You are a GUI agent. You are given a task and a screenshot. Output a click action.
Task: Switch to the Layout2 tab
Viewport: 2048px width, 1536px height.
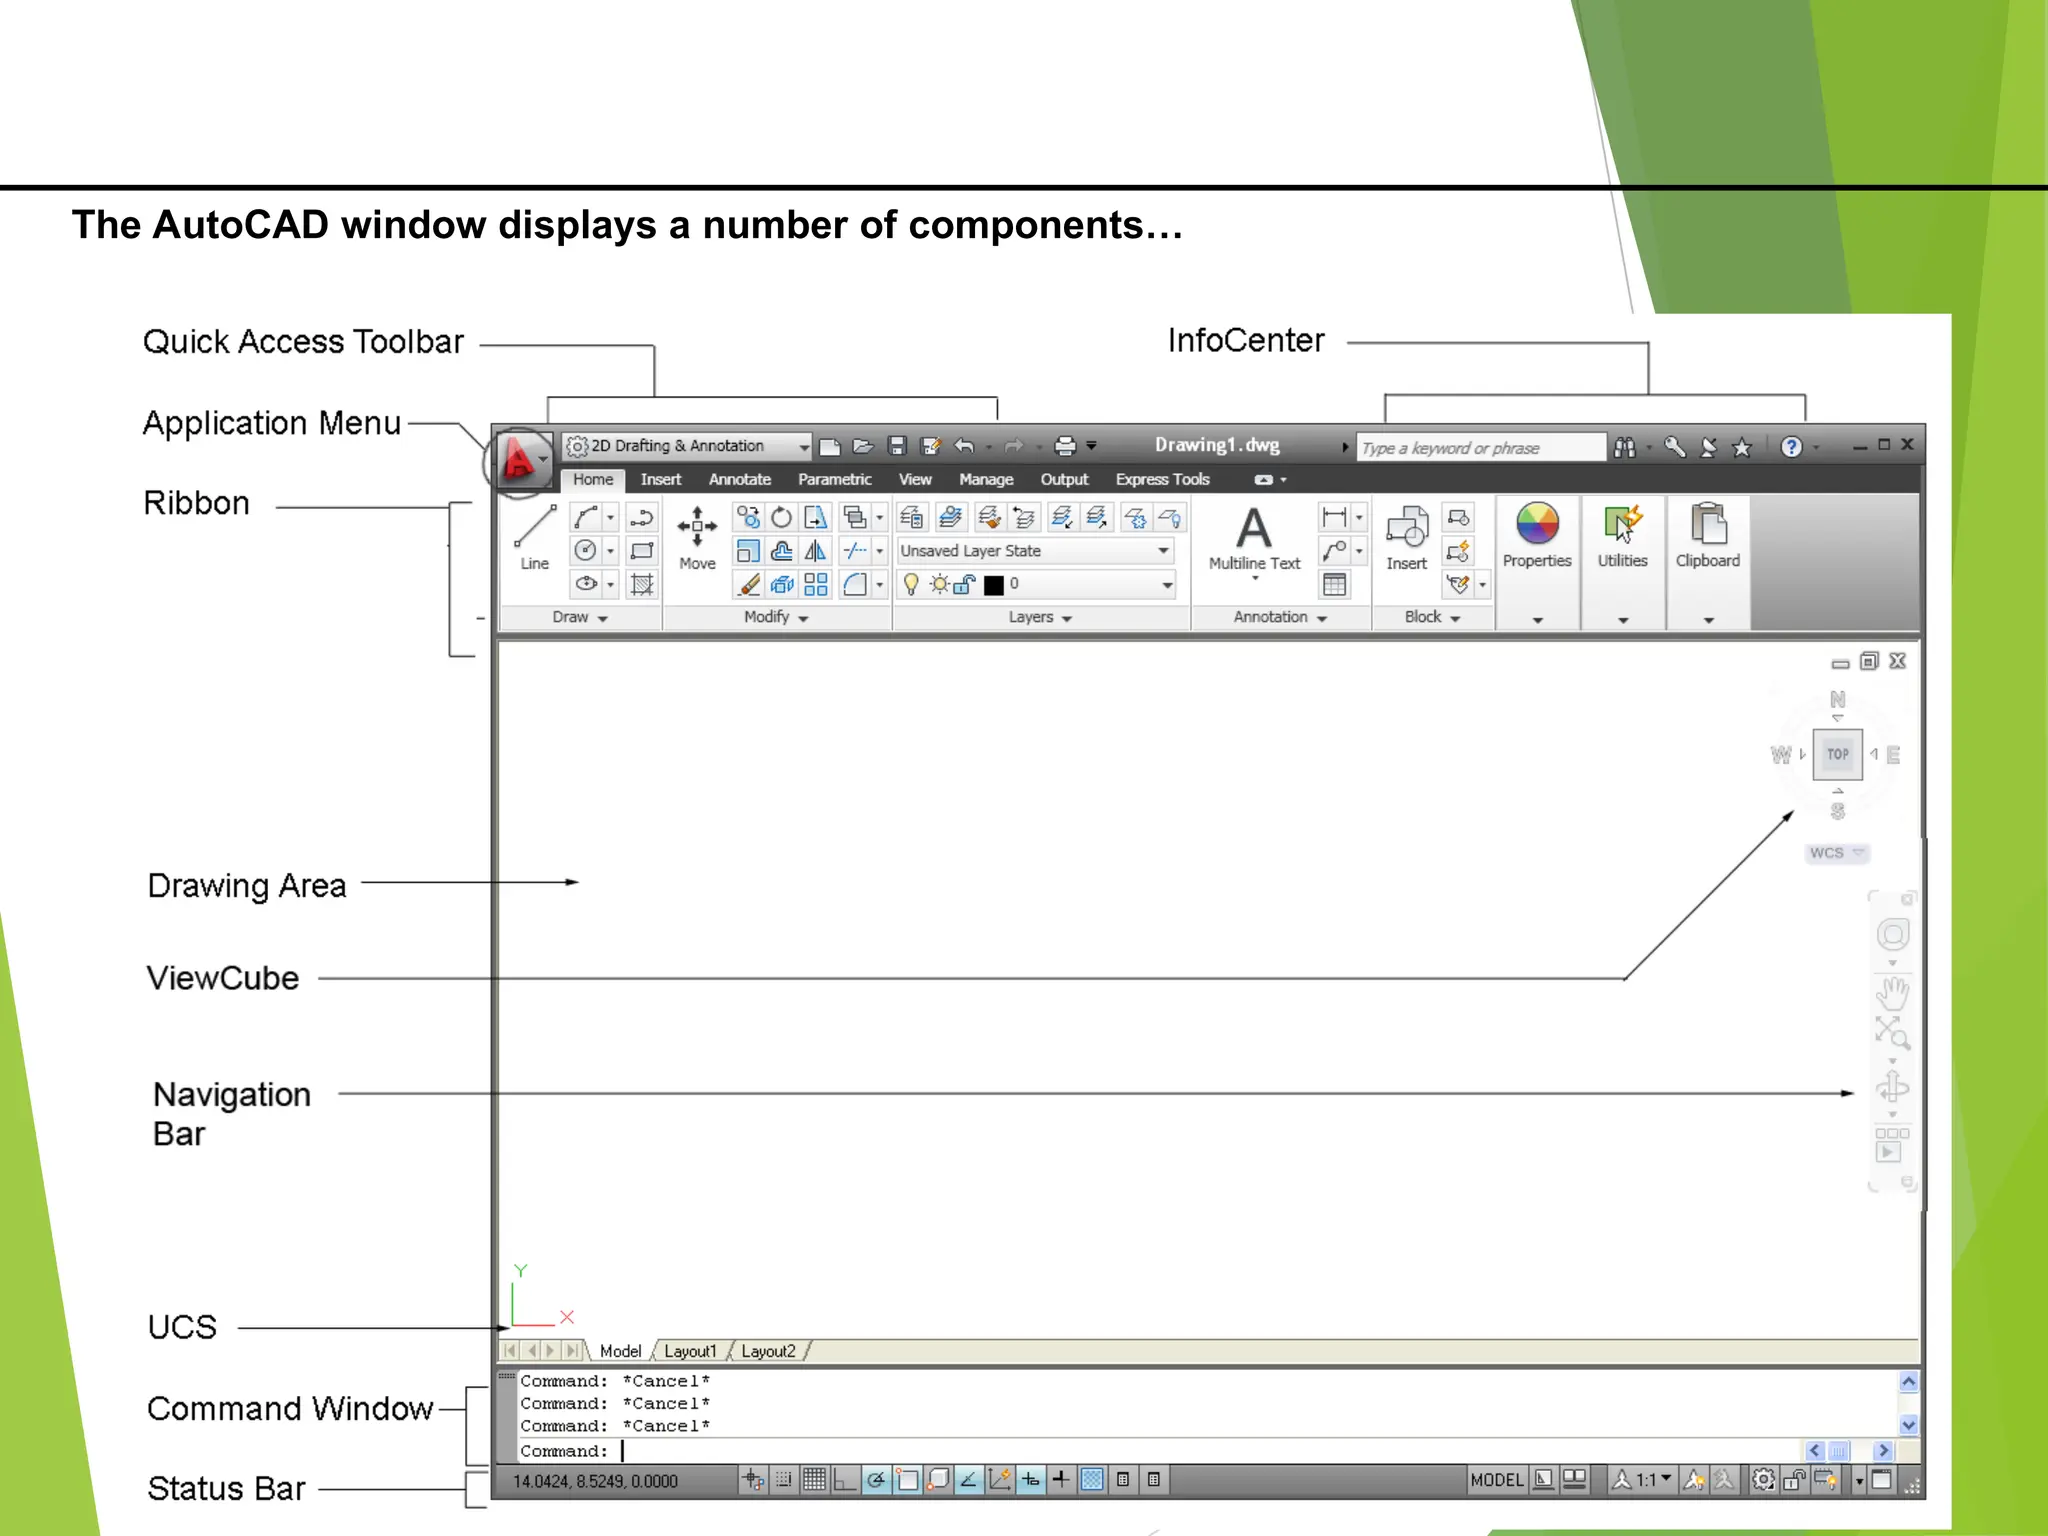pos(768,1352)
